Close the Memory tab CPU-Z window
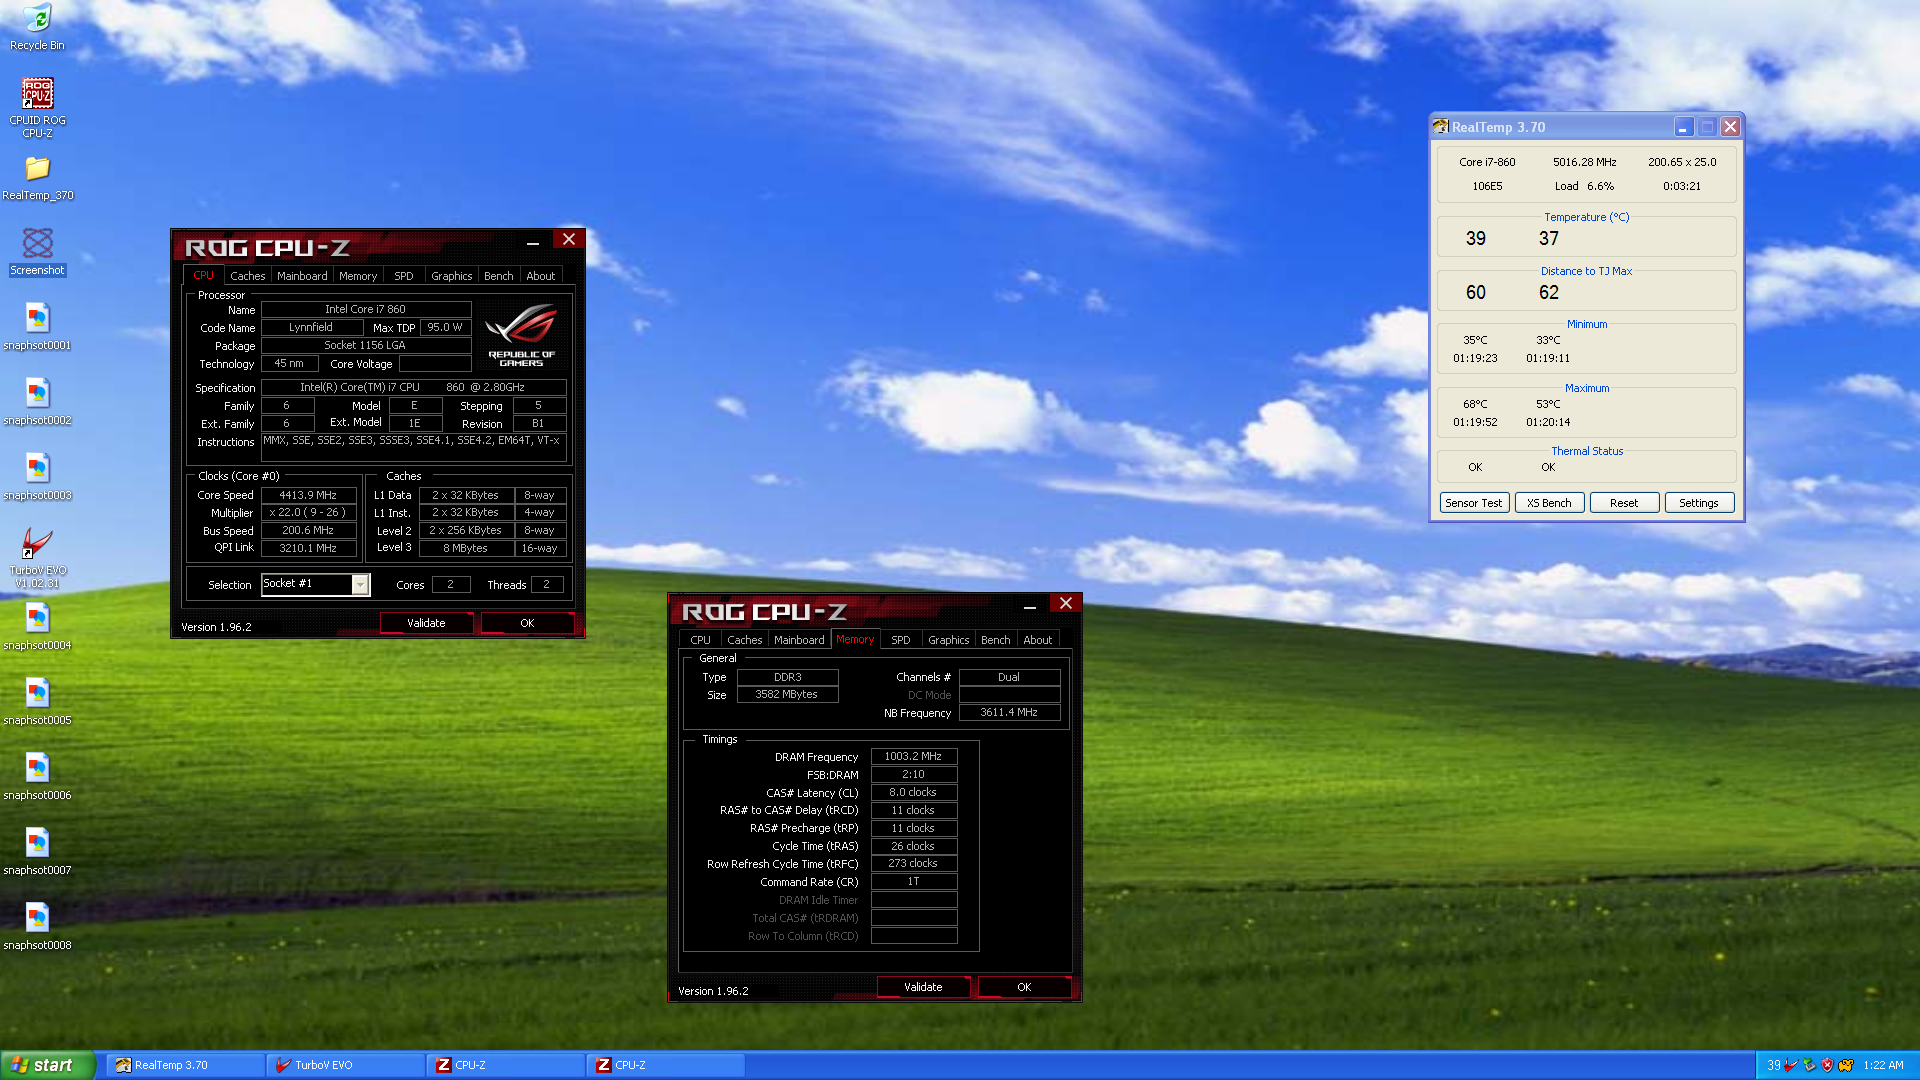Screen dimensions: 1920x1080 pyautogui.click(x=1066, y=604)
